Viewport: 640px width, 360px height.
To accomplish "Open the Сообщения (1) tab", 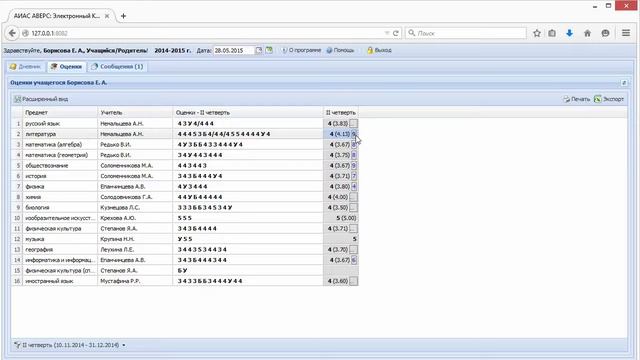I will 117,67.
